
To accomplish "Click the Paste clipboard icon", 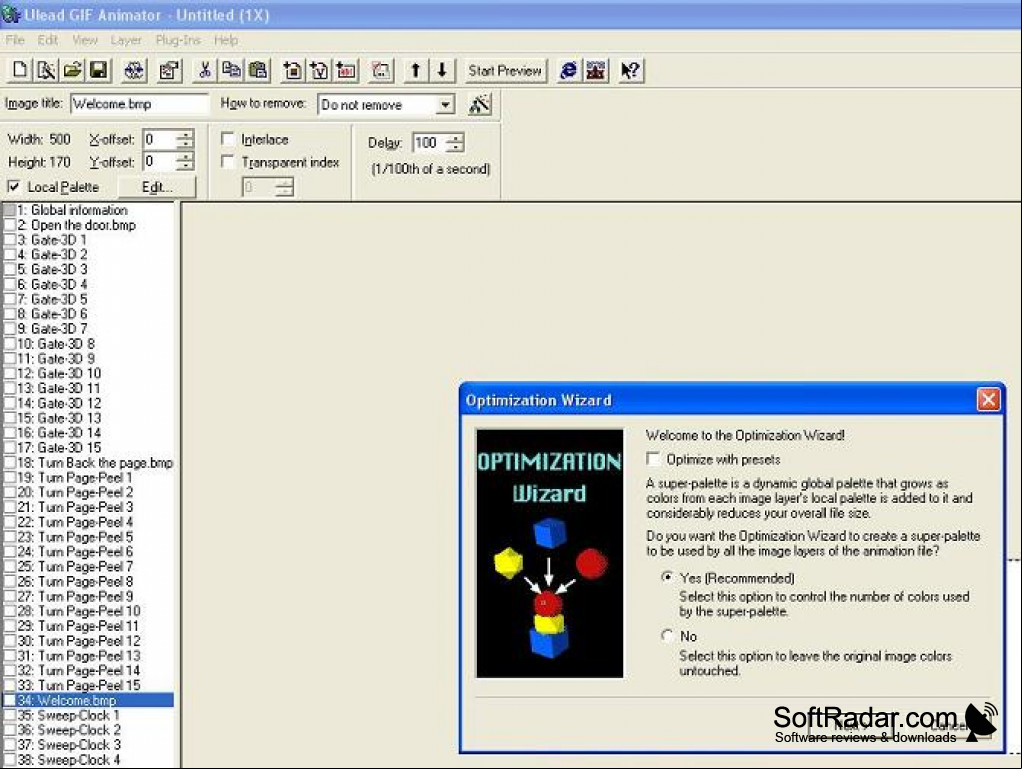I will click(x=258, y=70).
